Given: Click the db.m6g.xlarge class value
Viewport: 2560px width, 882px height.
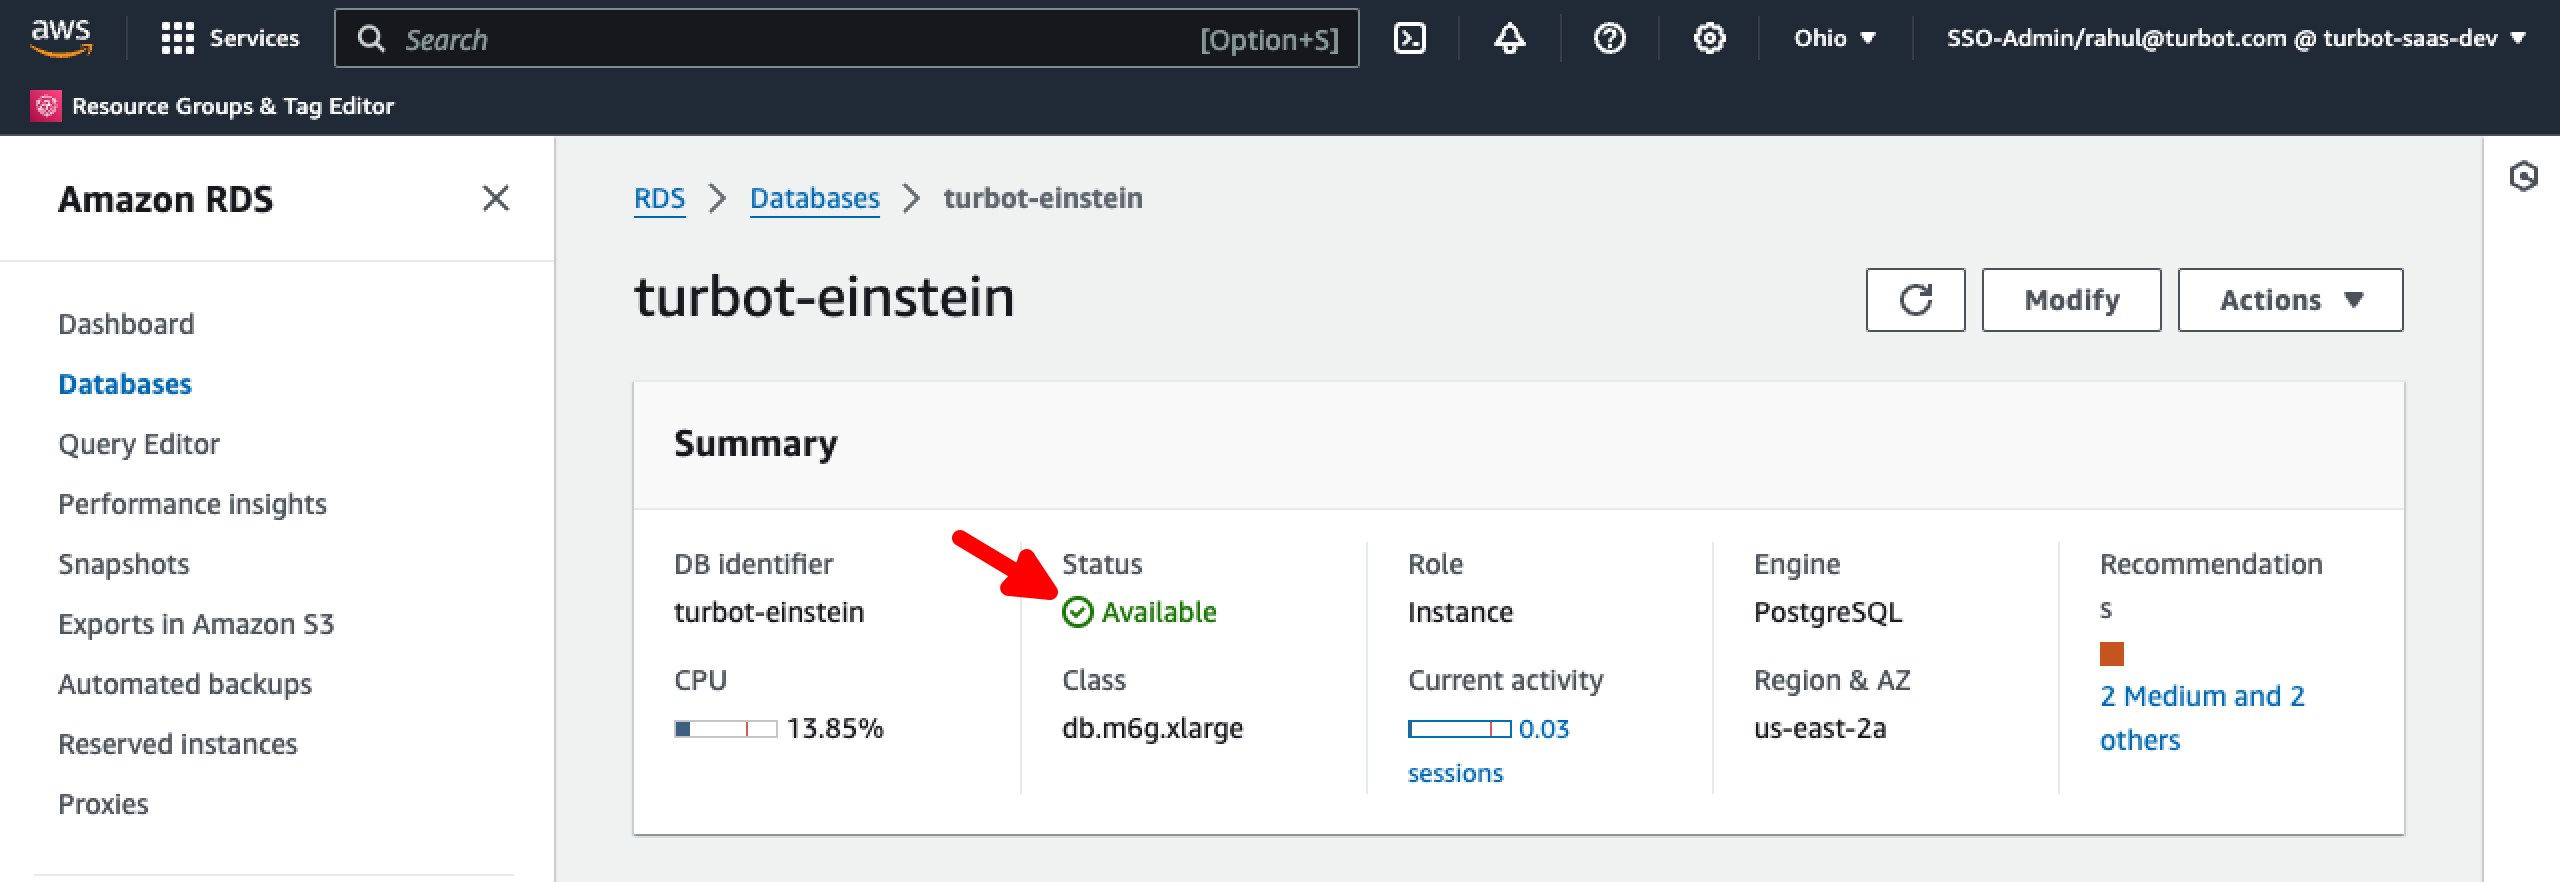Looking at the screenshot, I should pos(1152,728).
